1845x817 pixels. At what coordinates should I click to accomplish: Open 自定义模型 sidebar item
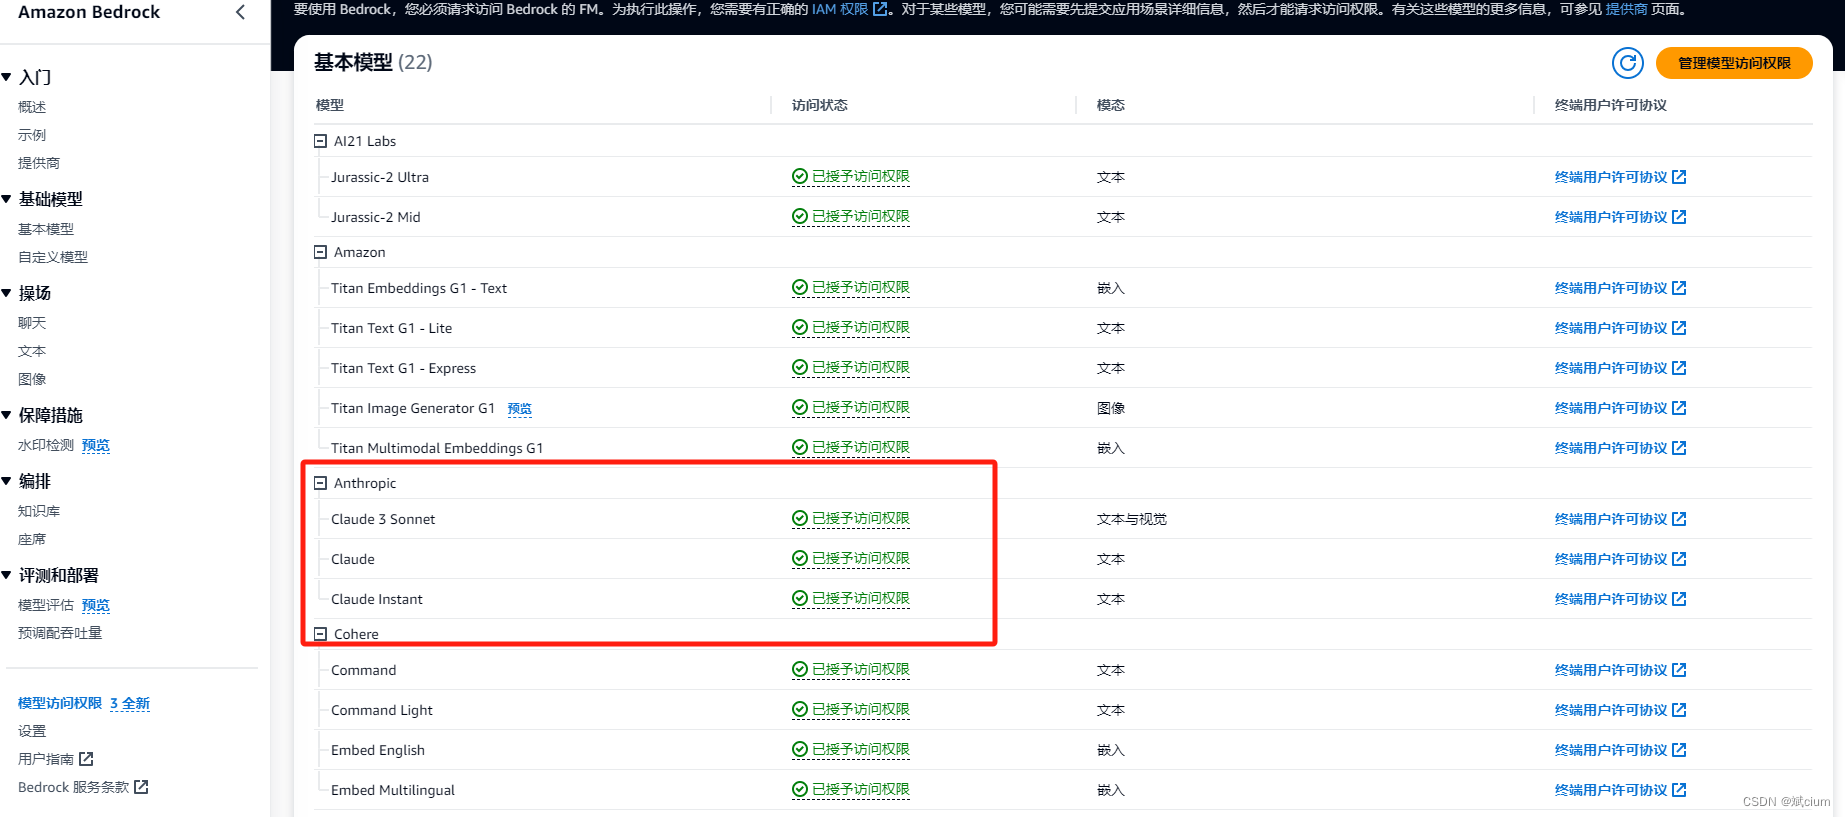pyautogui.click(x=53, y=257)
